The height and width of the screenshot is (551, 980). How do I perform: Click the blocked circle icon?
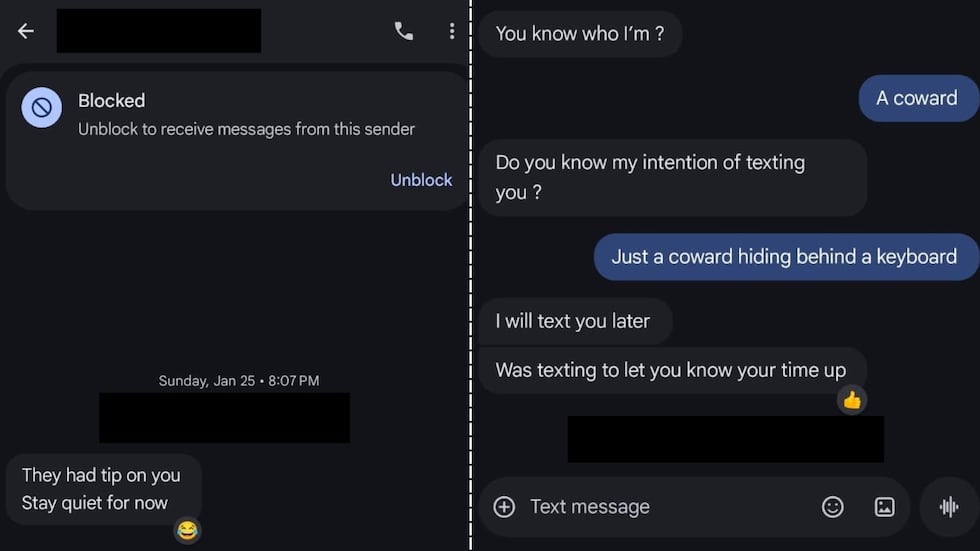pyautogui.click(x=42, y=107)
